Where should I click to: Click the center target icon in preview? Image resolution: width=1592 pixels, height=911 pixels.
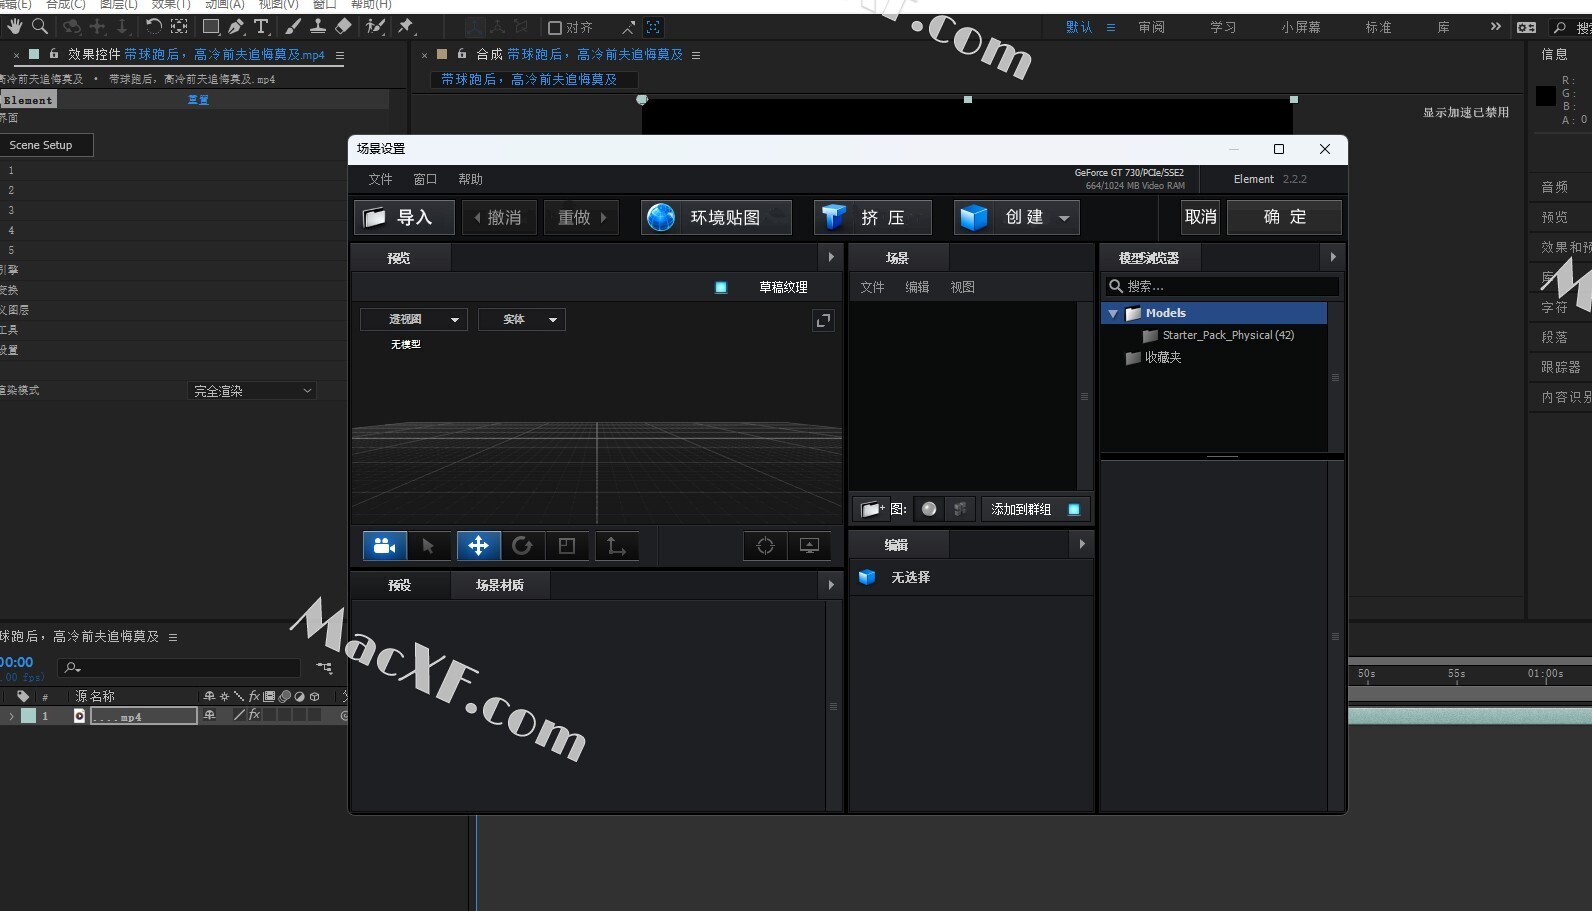(765, 546)
